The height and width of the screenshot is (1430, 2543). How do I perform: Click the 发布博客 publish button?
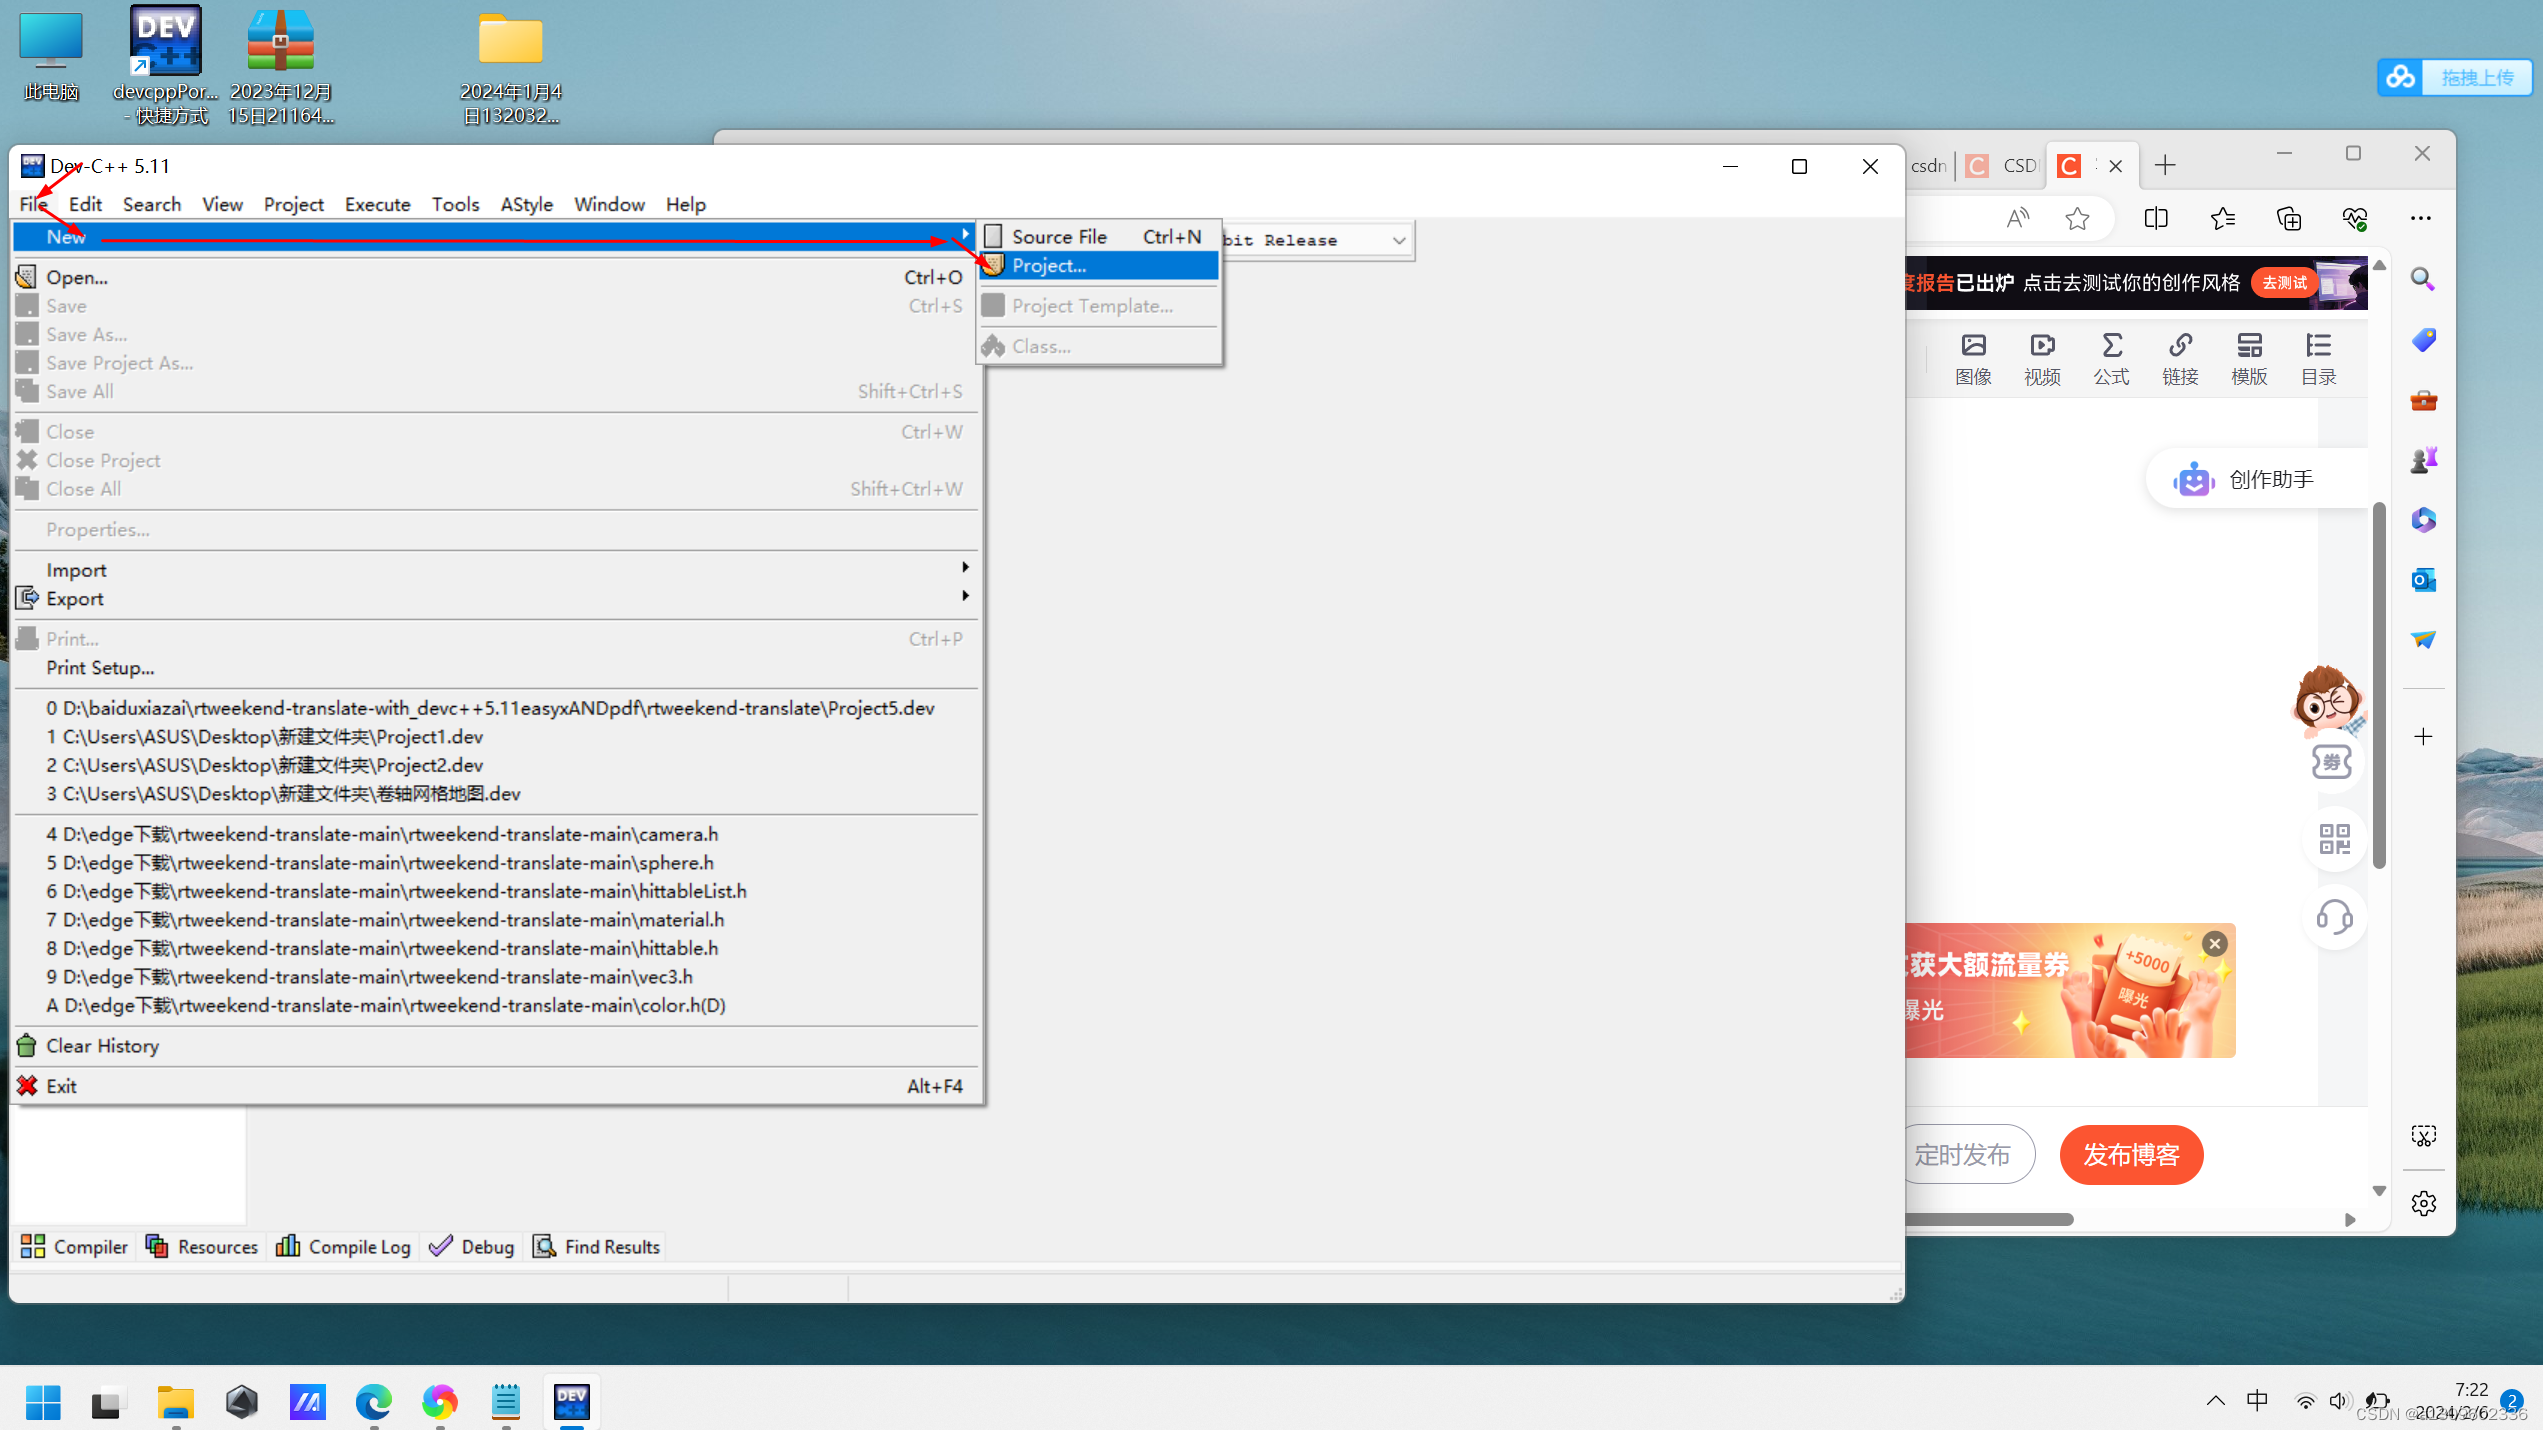click(x=2131, y=1154)
